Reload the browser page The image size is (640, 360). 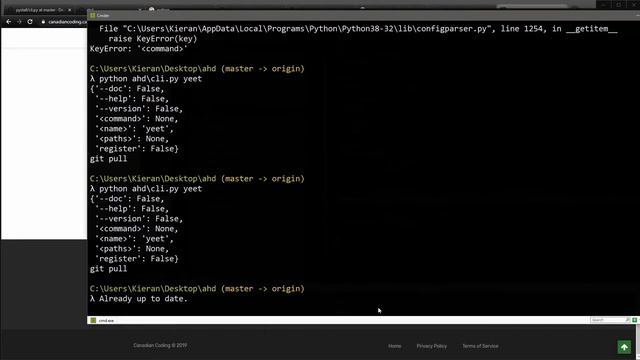(30, 22)
